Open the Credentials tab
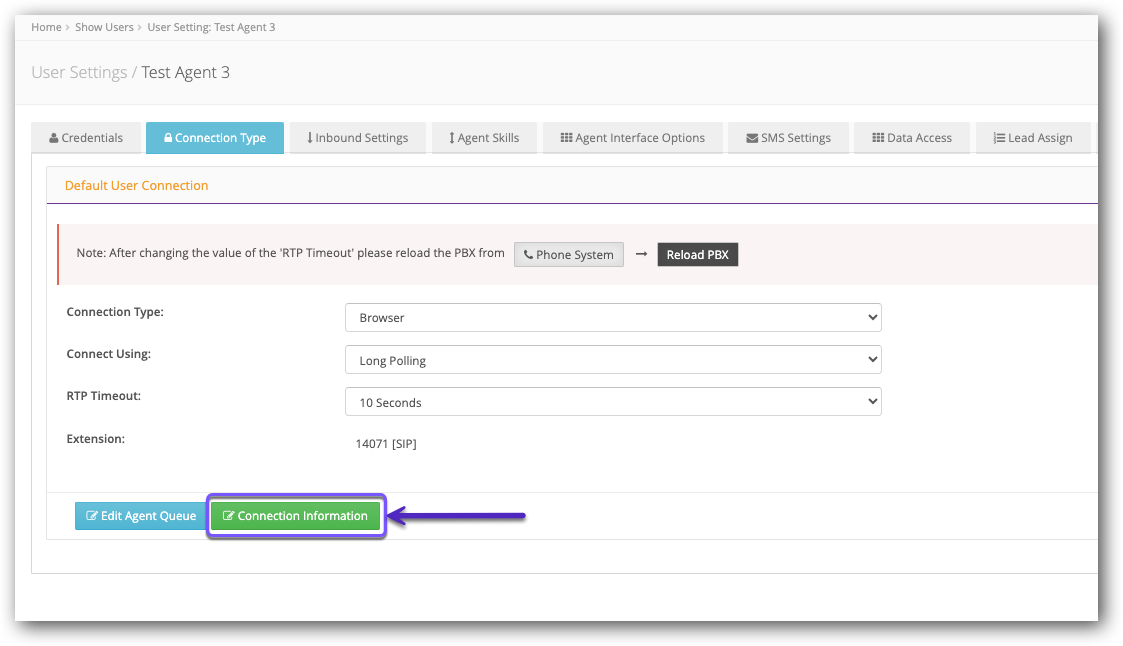This screenshot has height=646, width=1123. pyautogui.click(x=86, y=138)
